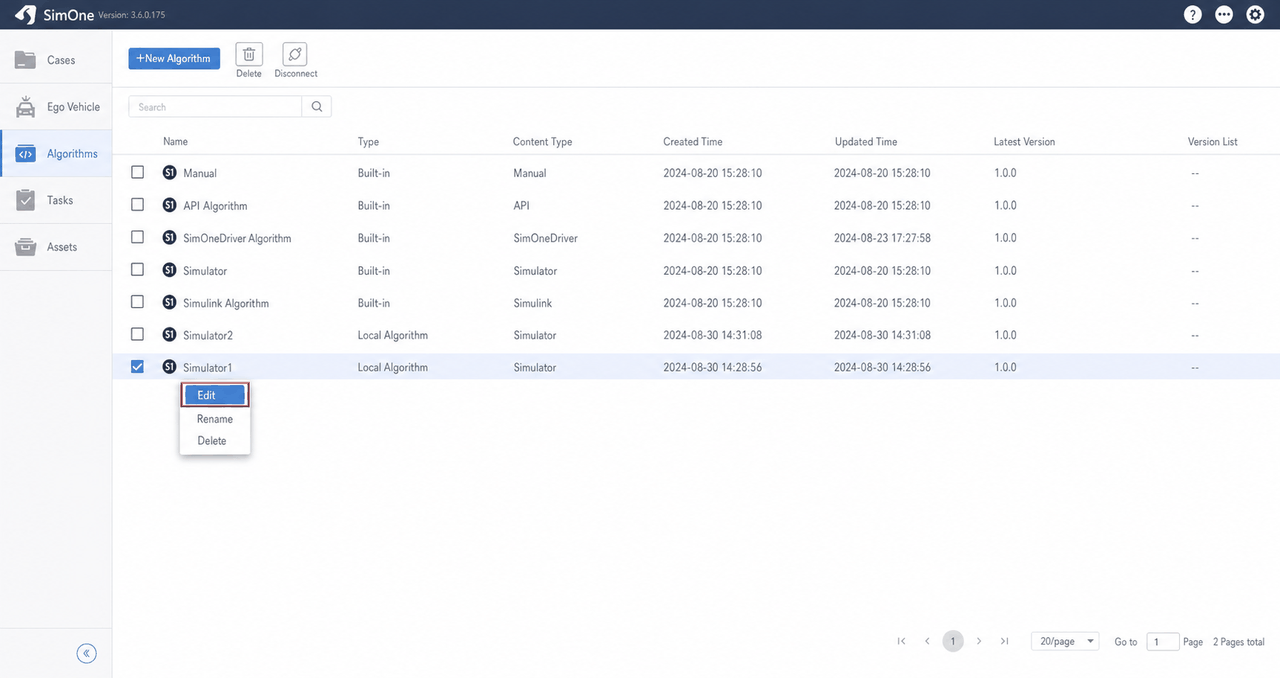
Task: Choose Rename in the context menu
Action: 214,419
